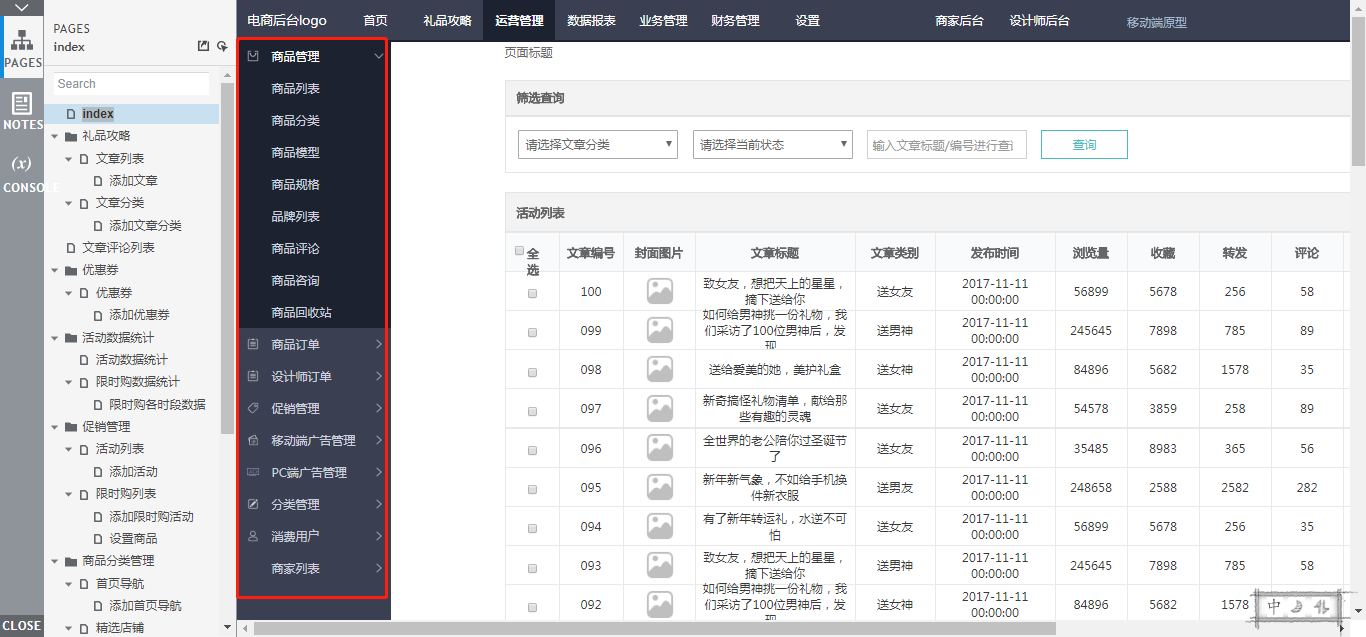Open cover image placeholder for article 099
This screenshot has width=1366, height=637.
tap(660, 330)
